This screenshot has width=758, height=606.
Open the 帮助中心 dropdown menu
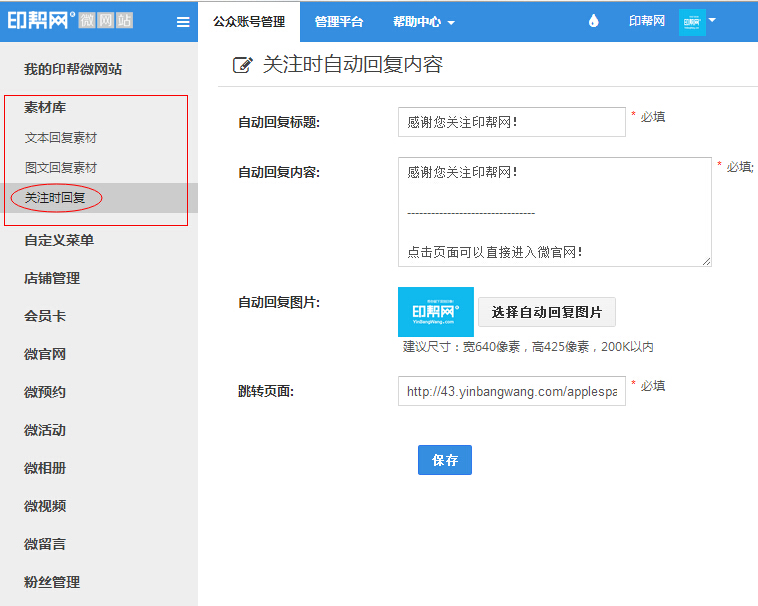point(424,21)
